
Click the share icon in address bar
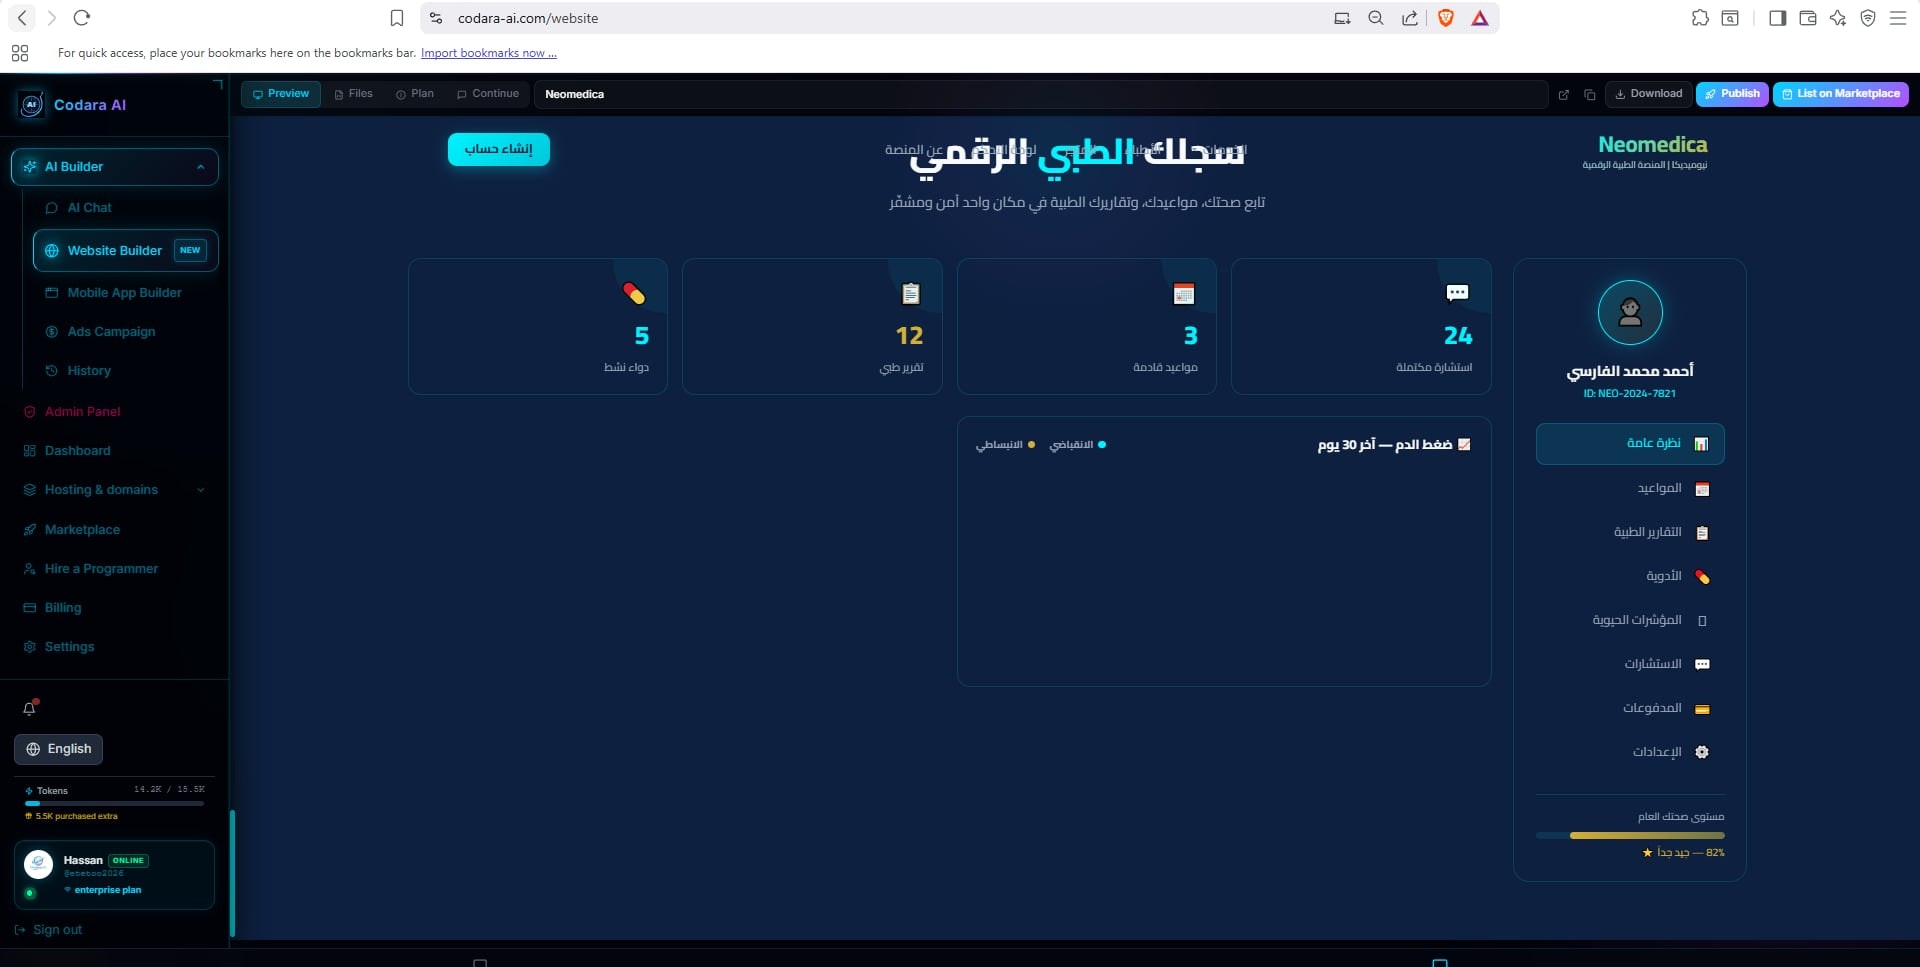[1410, 18]
